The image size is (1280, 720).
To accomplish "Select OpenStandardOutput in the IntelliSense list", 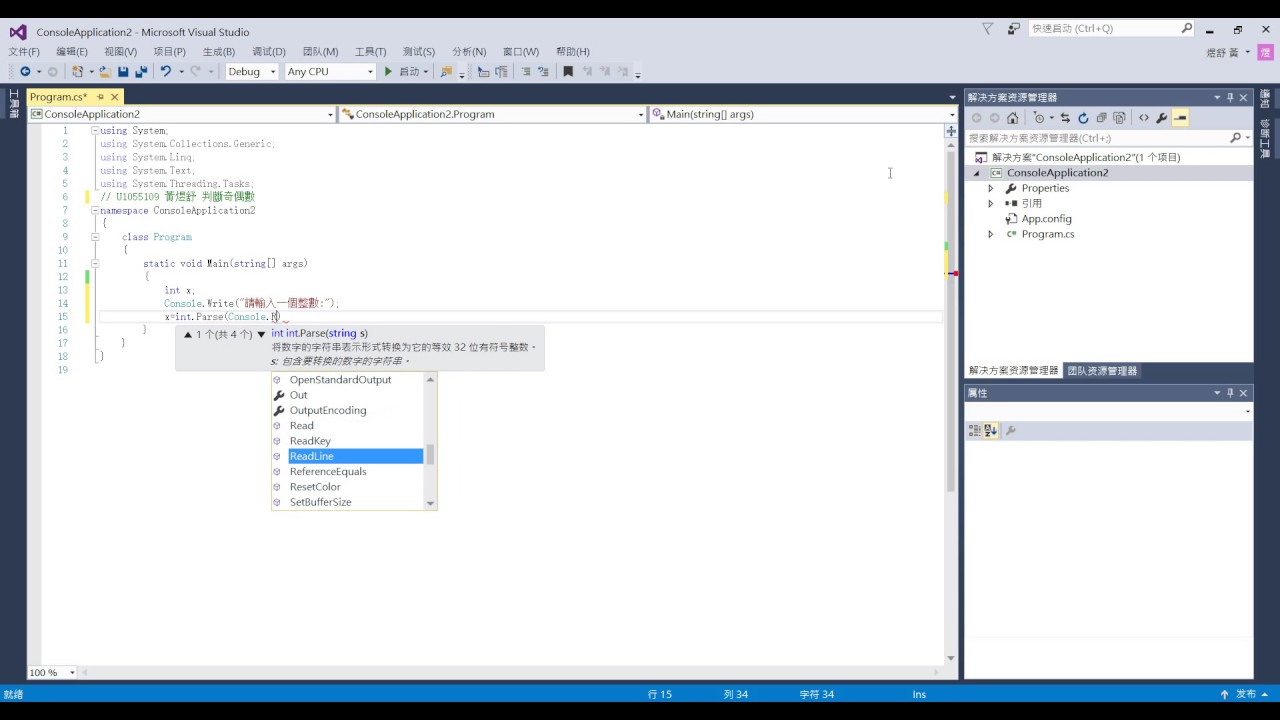I will pos(348,380).
